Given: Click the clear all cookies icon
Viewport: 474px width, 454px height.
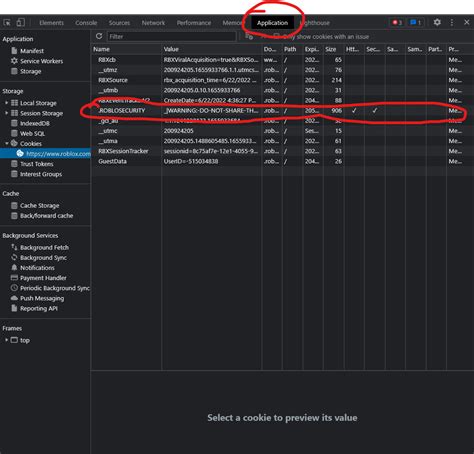Looking at the screenshot, I should (x=249, y=36).
